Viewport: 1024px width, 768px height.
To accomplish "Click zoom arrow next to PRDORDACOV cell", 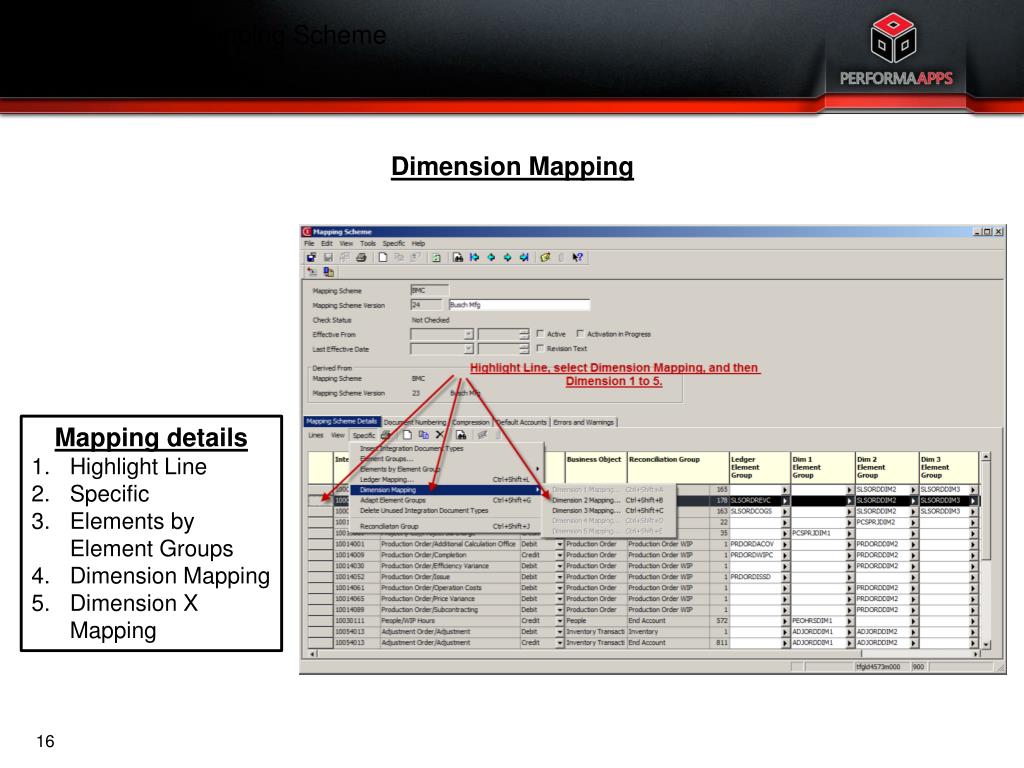I will (785, 544).
